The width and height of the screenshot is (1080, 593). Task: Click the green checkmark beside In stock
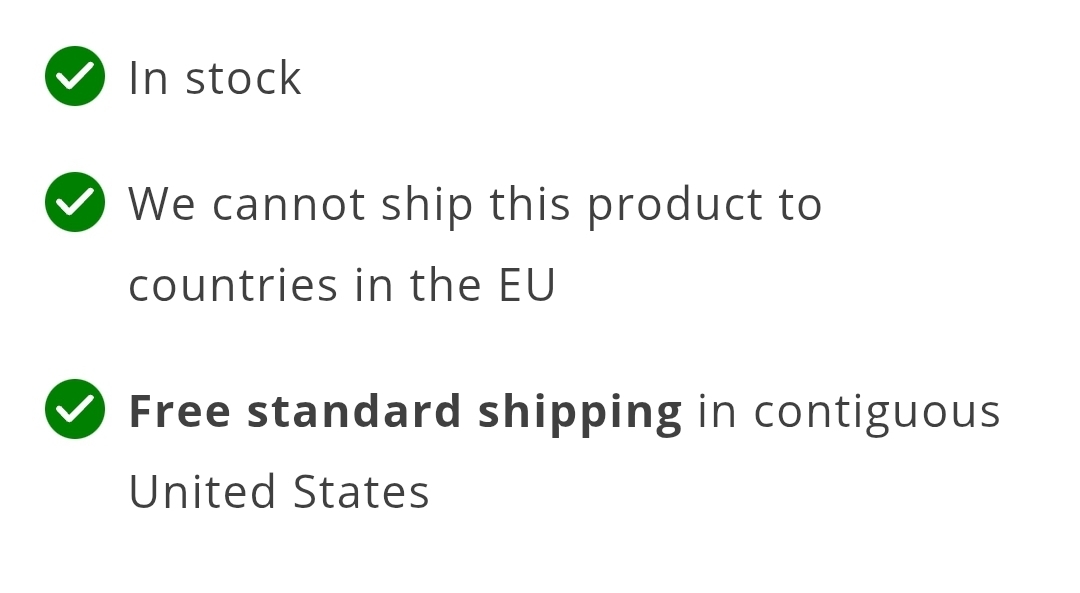[x=75, y=76]
